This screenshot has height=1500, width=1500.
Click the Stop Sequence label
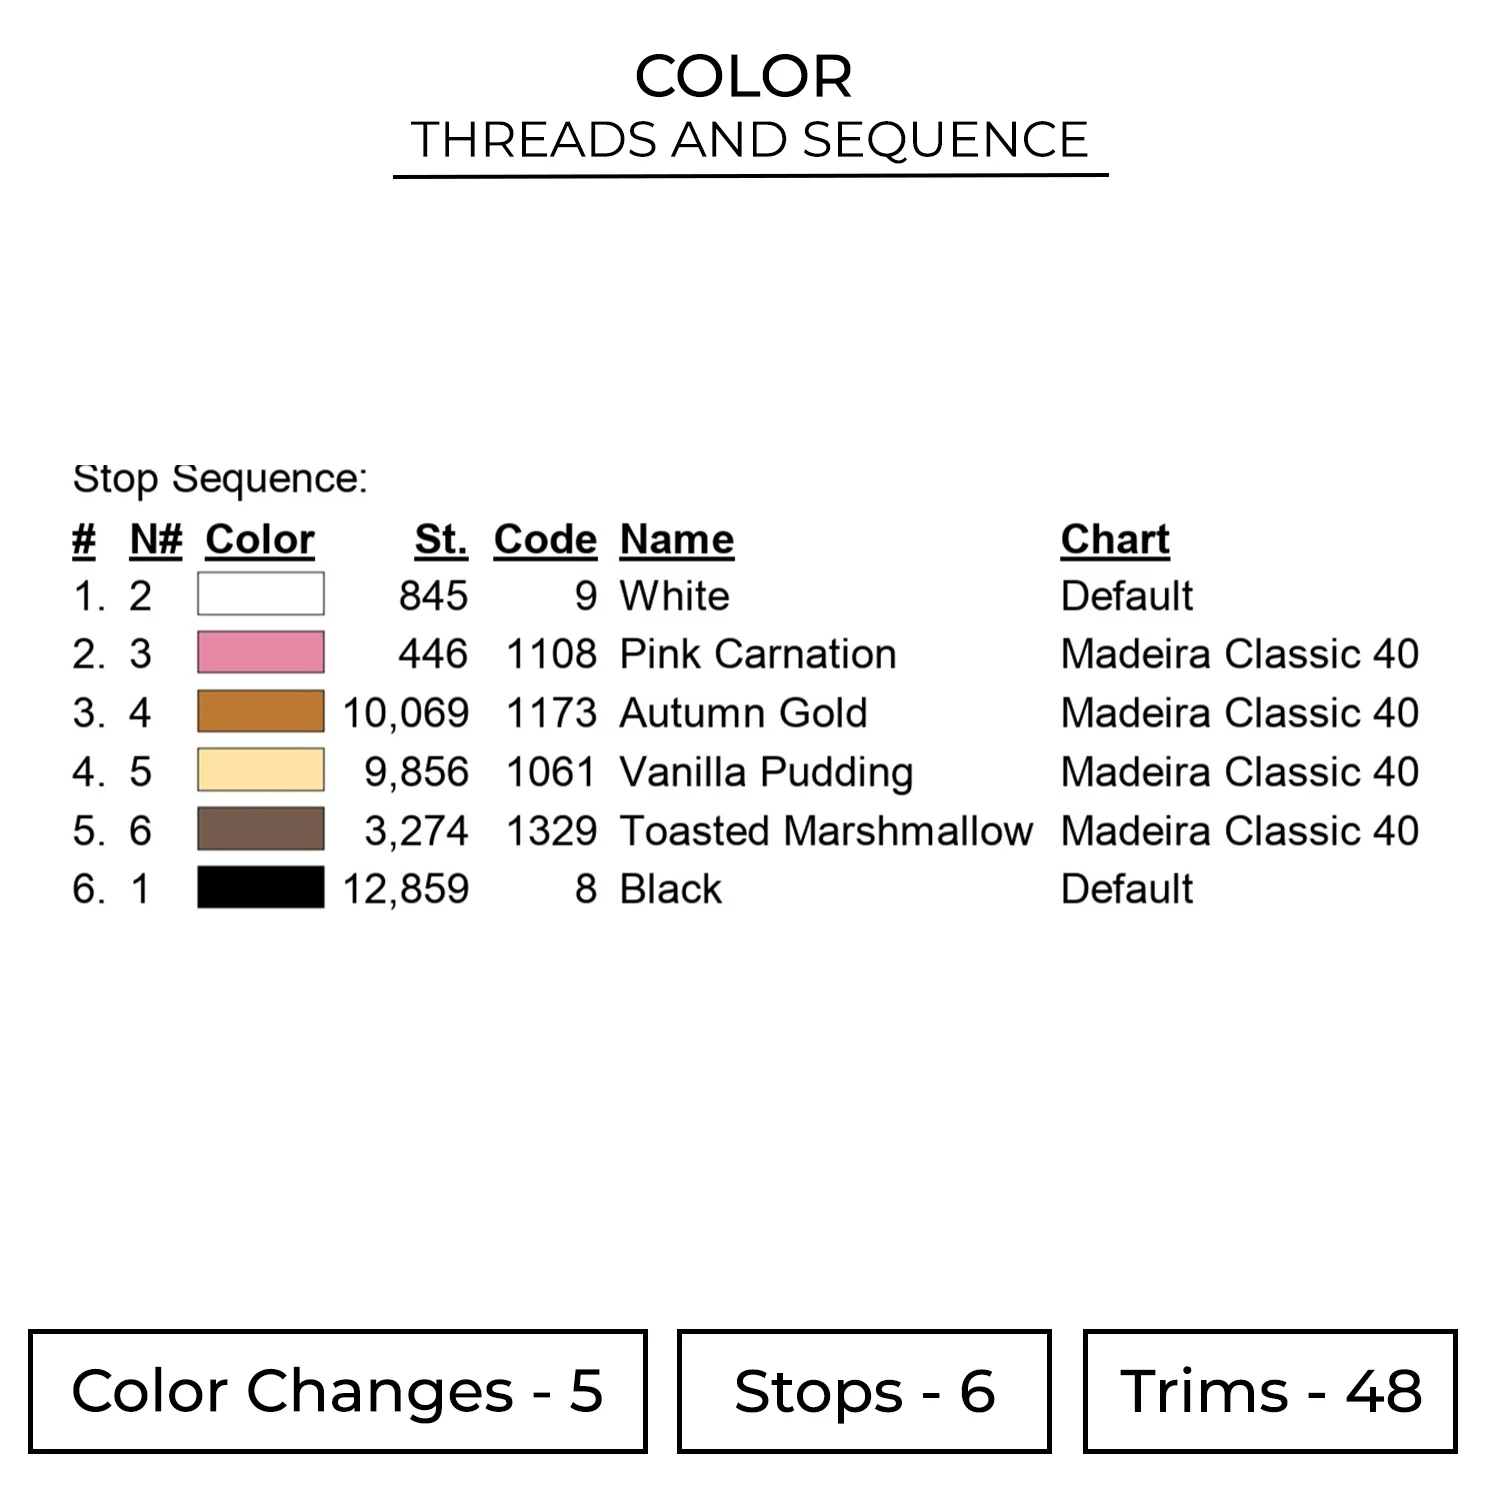pyautogui.click(x=220, y=479)
